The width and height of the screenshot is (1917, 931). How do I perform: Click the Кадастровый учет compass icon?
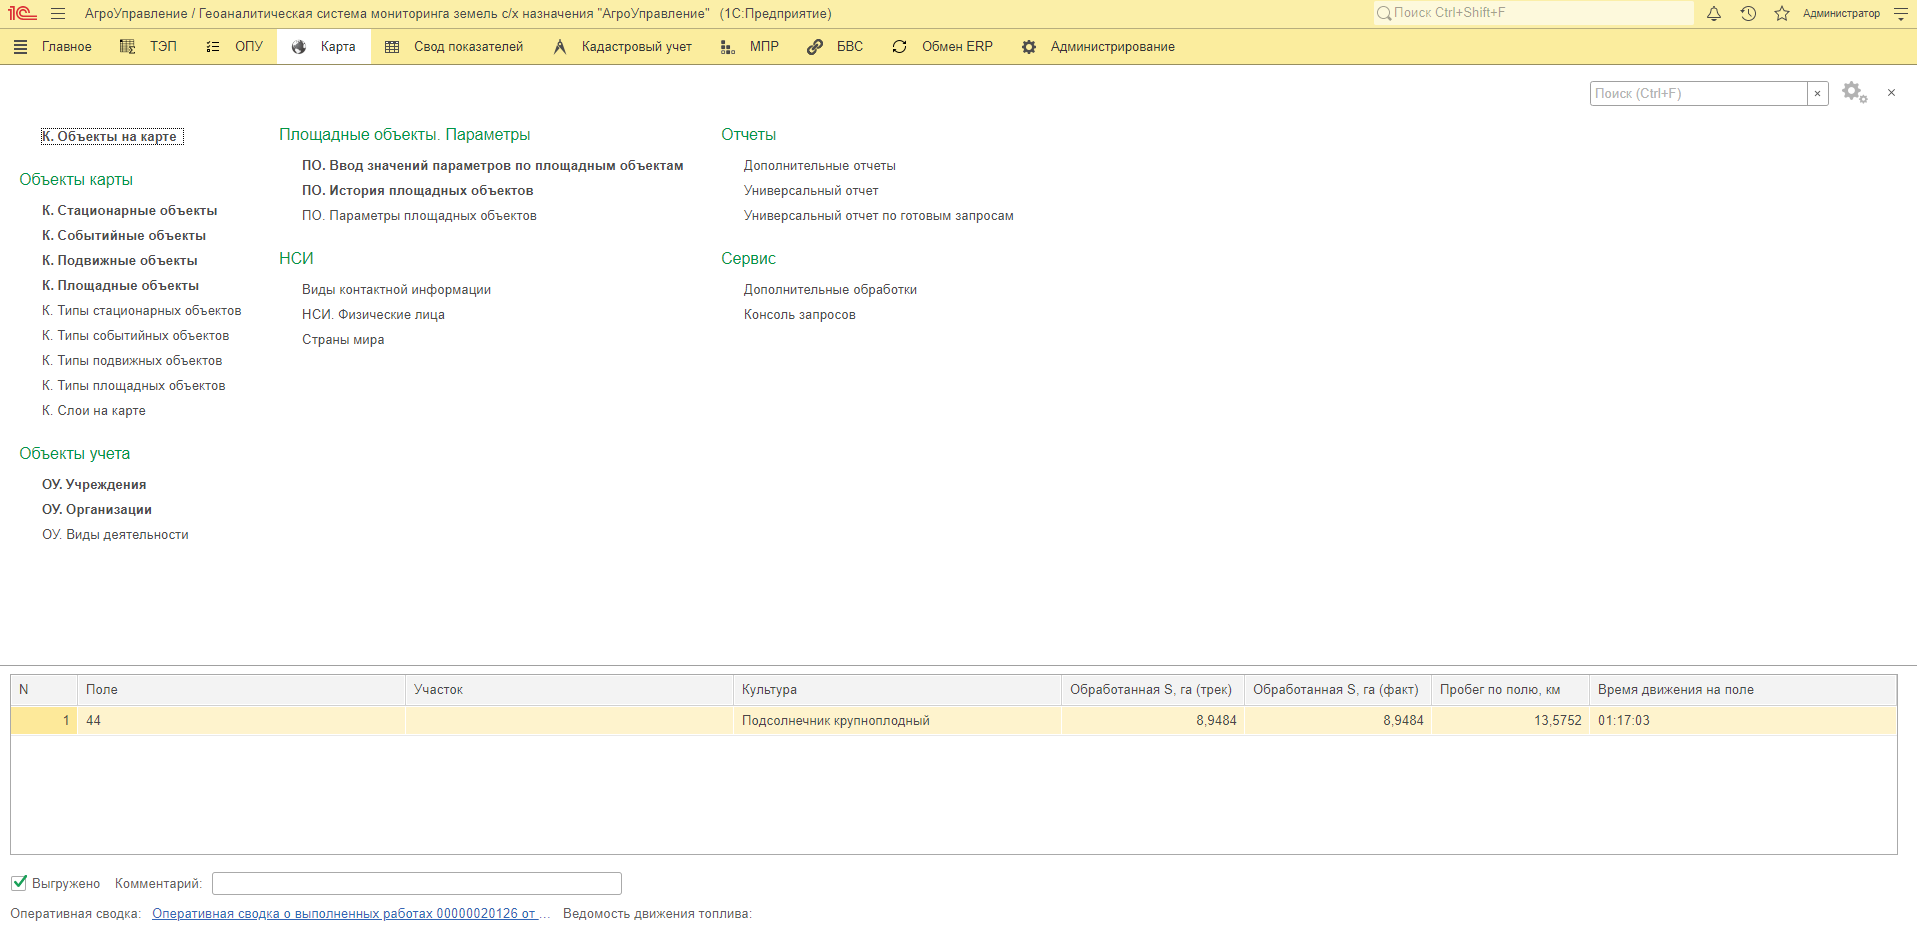(x=560, y=47)
